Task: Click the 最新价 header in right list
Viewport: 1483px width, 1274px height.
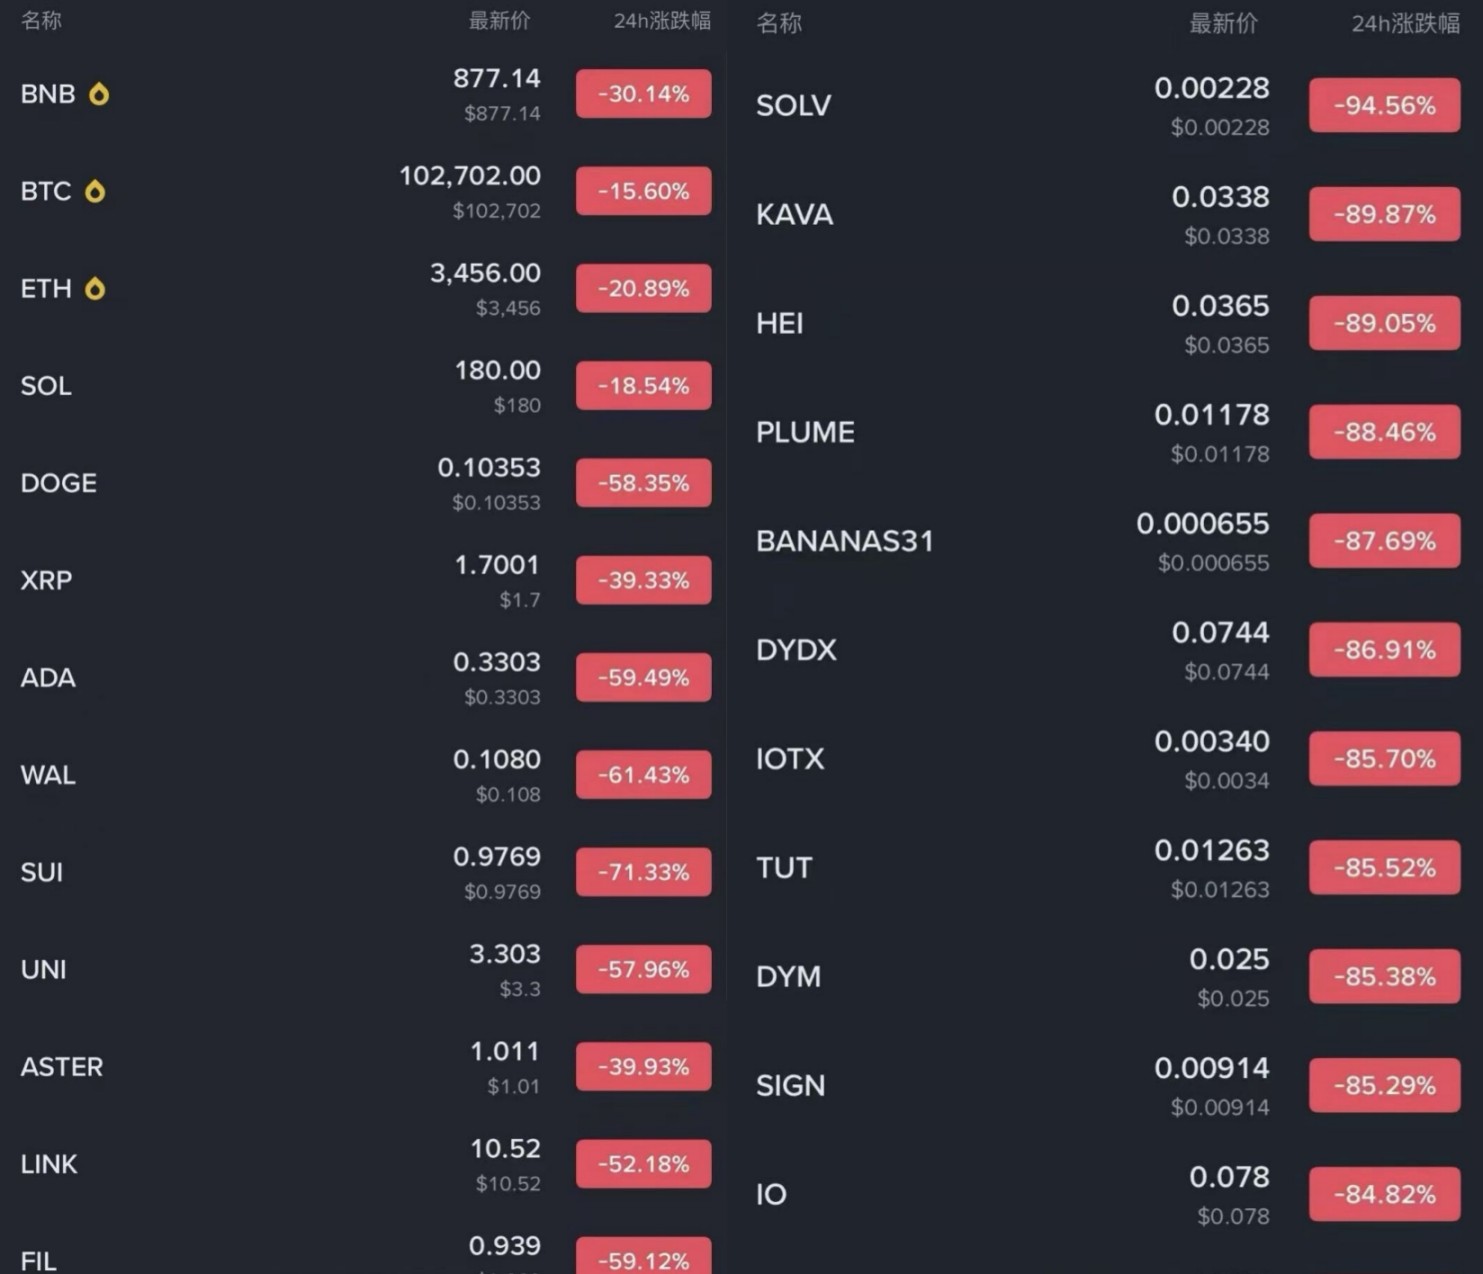Action: [x=1222, y=24]
